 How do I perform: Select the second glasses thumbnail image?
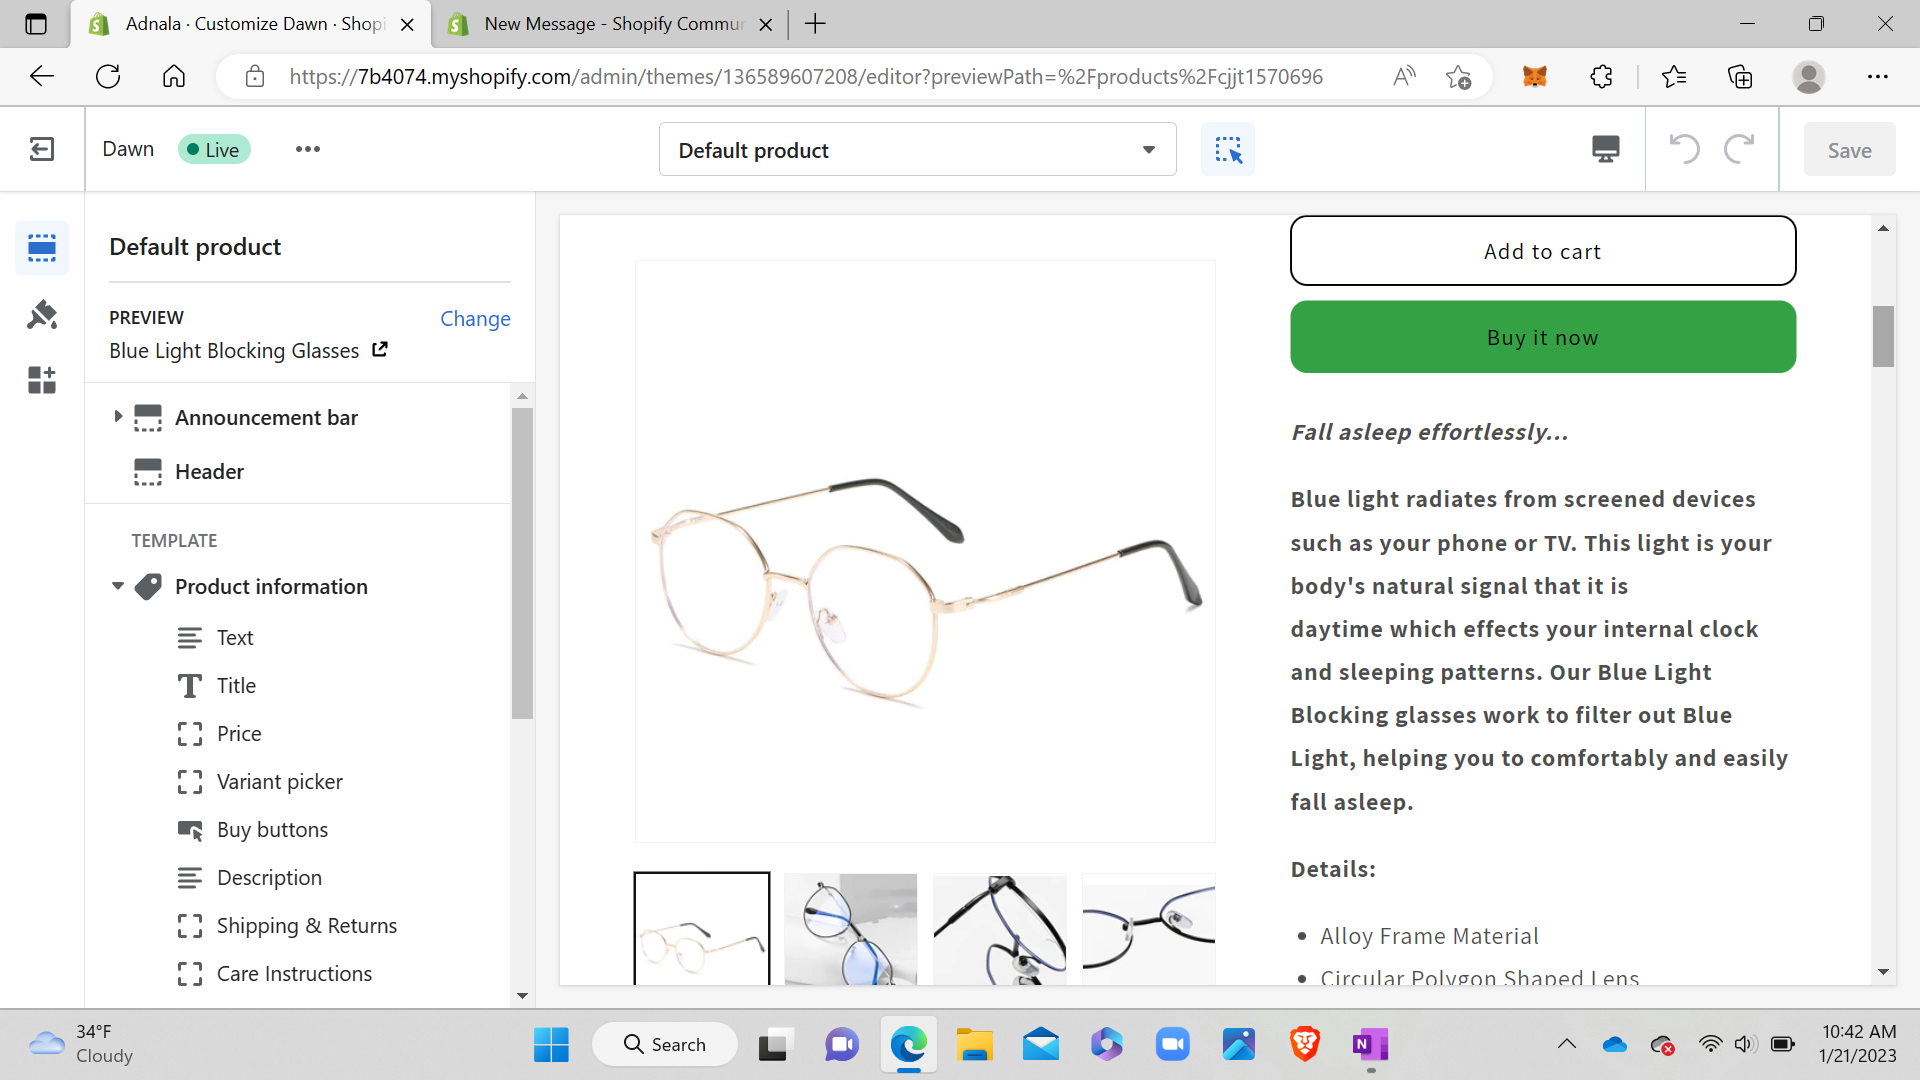tap(850, 929)
